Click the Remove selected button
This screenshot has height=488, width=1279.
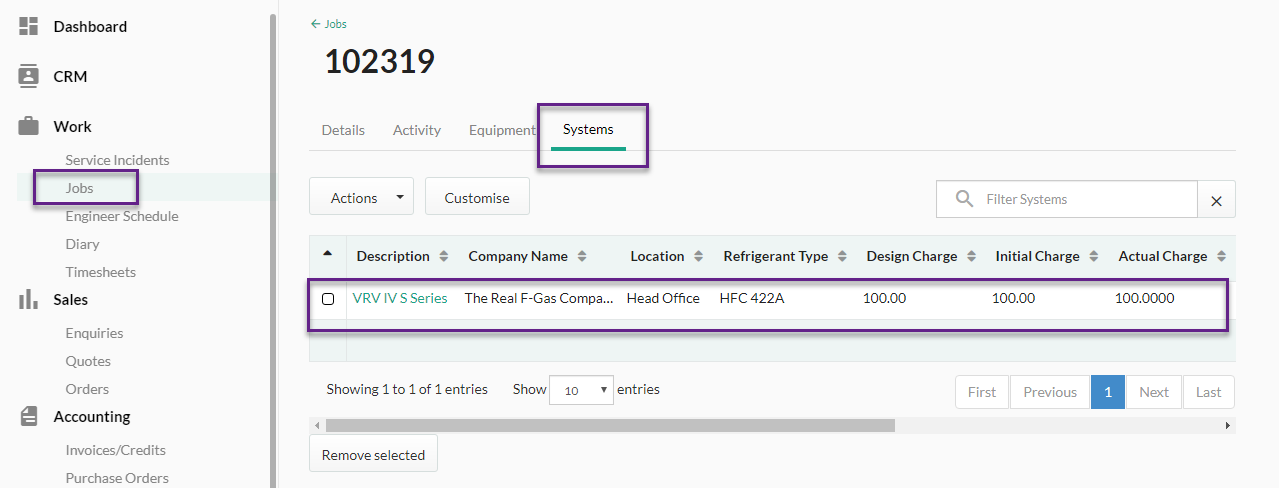point(373,455)
